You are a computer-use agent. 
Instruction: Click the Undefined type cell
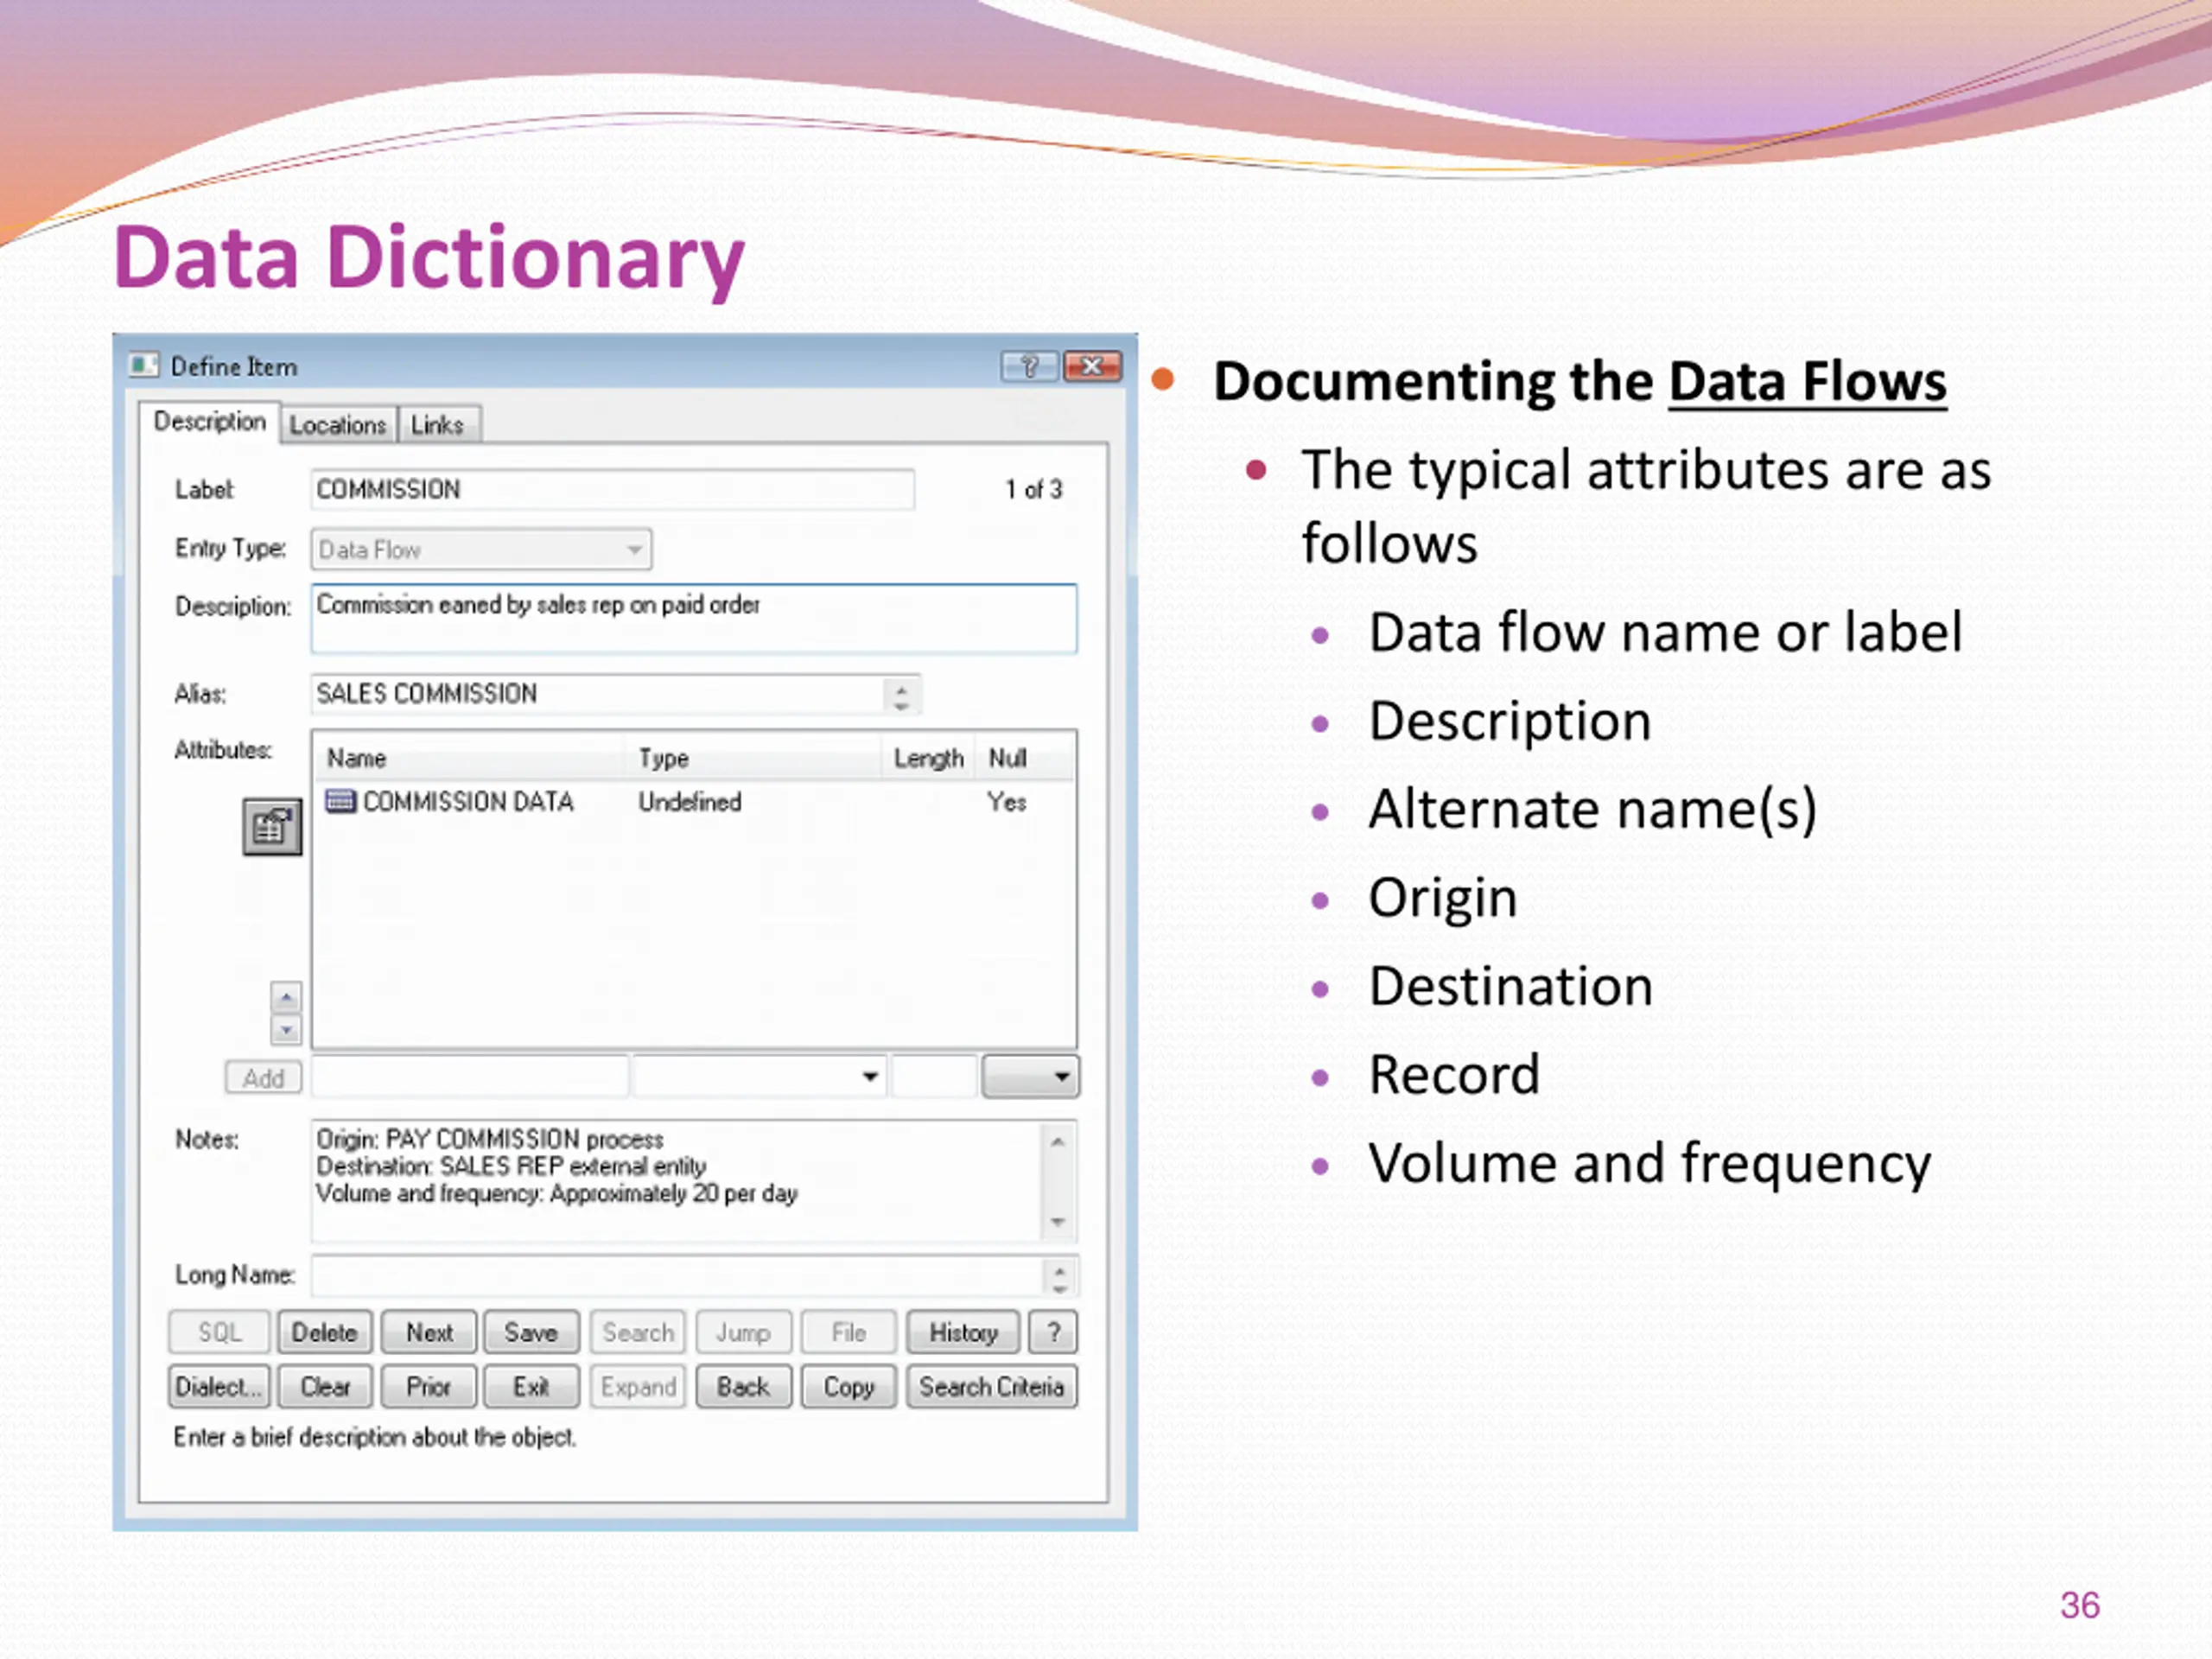coord(690,802)
